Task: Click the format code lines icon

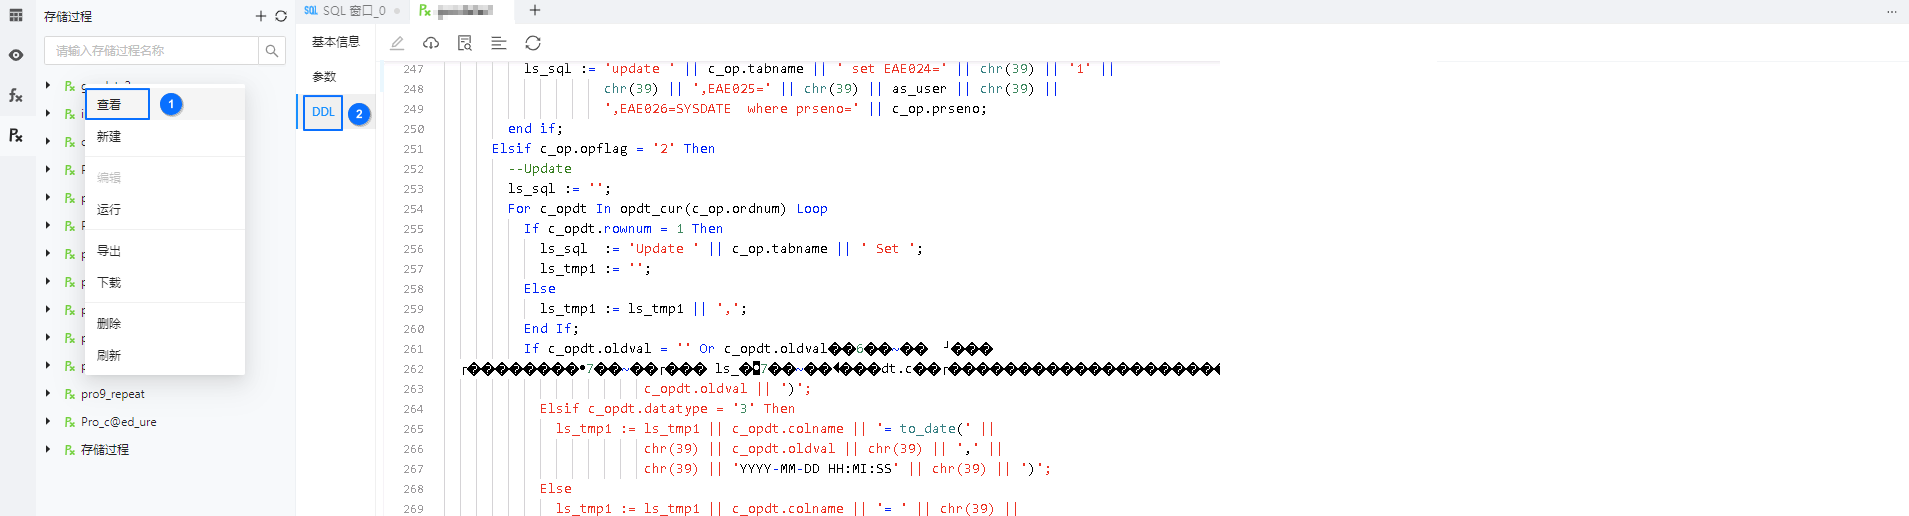Action: (499, 43)
